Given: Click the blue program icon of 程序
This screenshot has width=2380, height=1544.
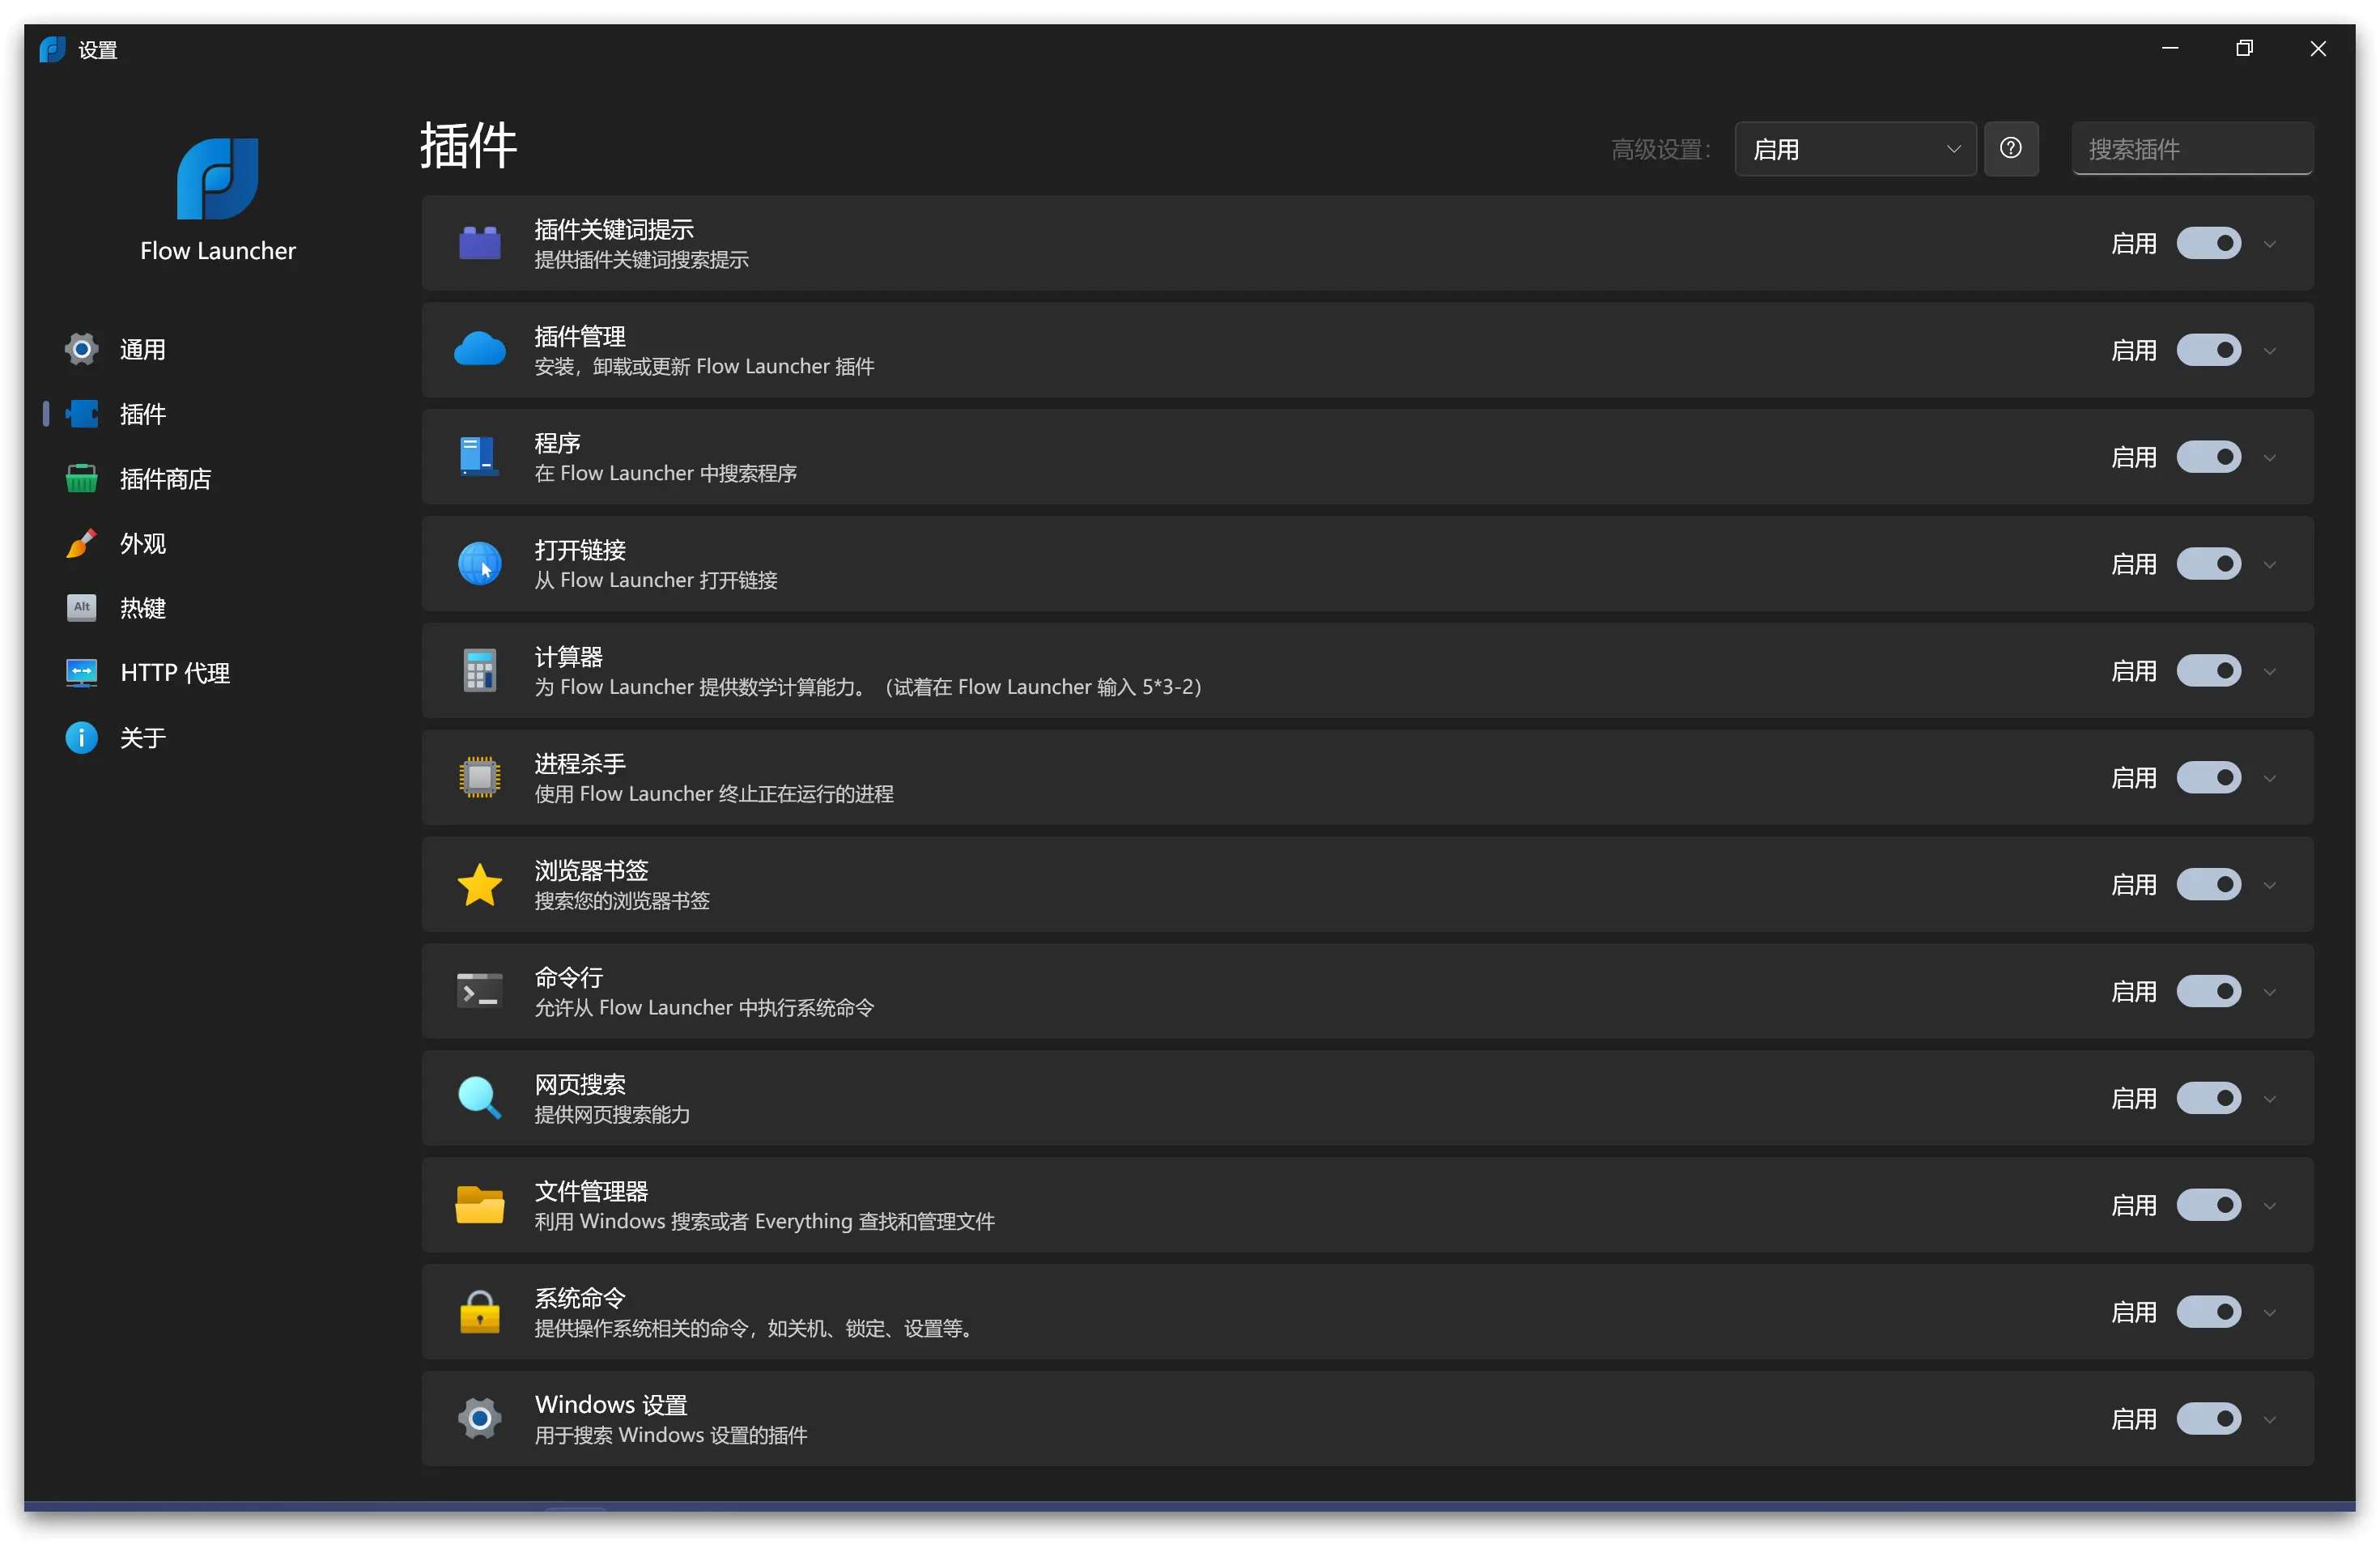Looking at the screenshot, I should [x=479, y=456].
